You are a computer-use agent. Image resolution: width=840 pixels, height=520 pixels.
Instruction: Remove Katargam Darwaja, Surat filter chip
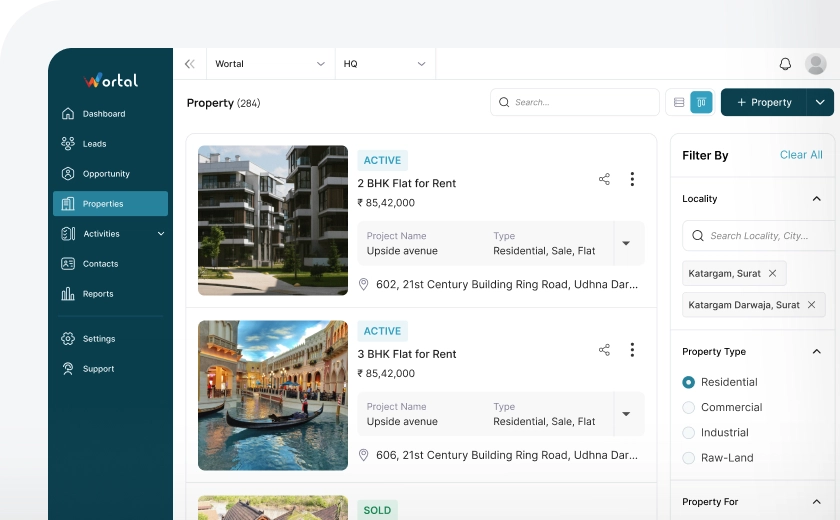(811, 305)
